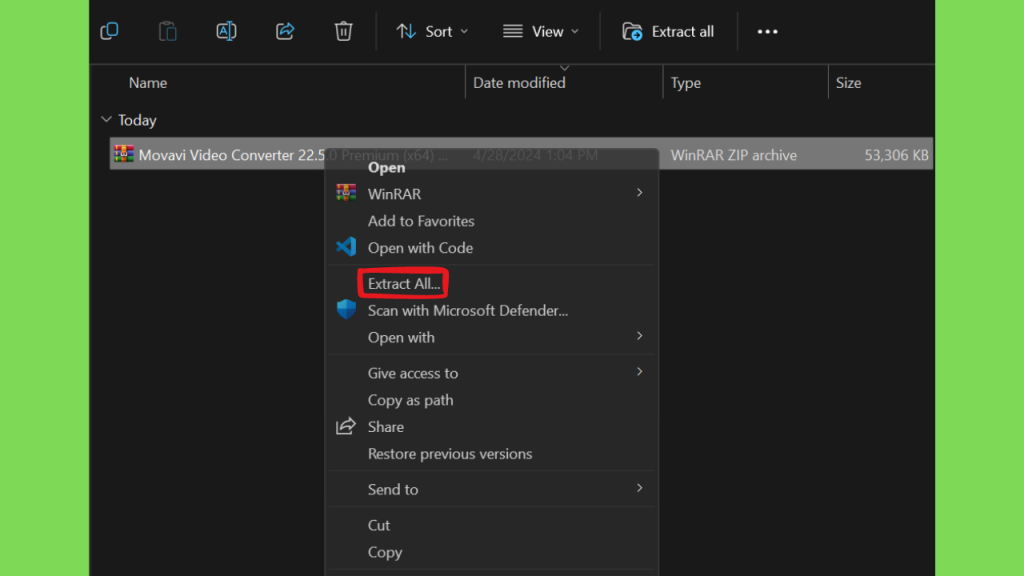Sort by the Size column header

tap(848, 83)
